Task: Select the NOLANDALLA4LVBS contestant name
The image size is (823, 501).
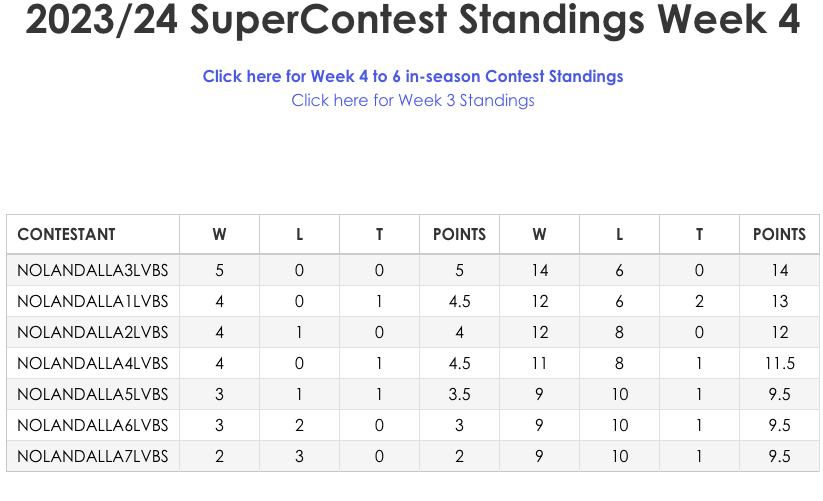Action: coord(92,363)
